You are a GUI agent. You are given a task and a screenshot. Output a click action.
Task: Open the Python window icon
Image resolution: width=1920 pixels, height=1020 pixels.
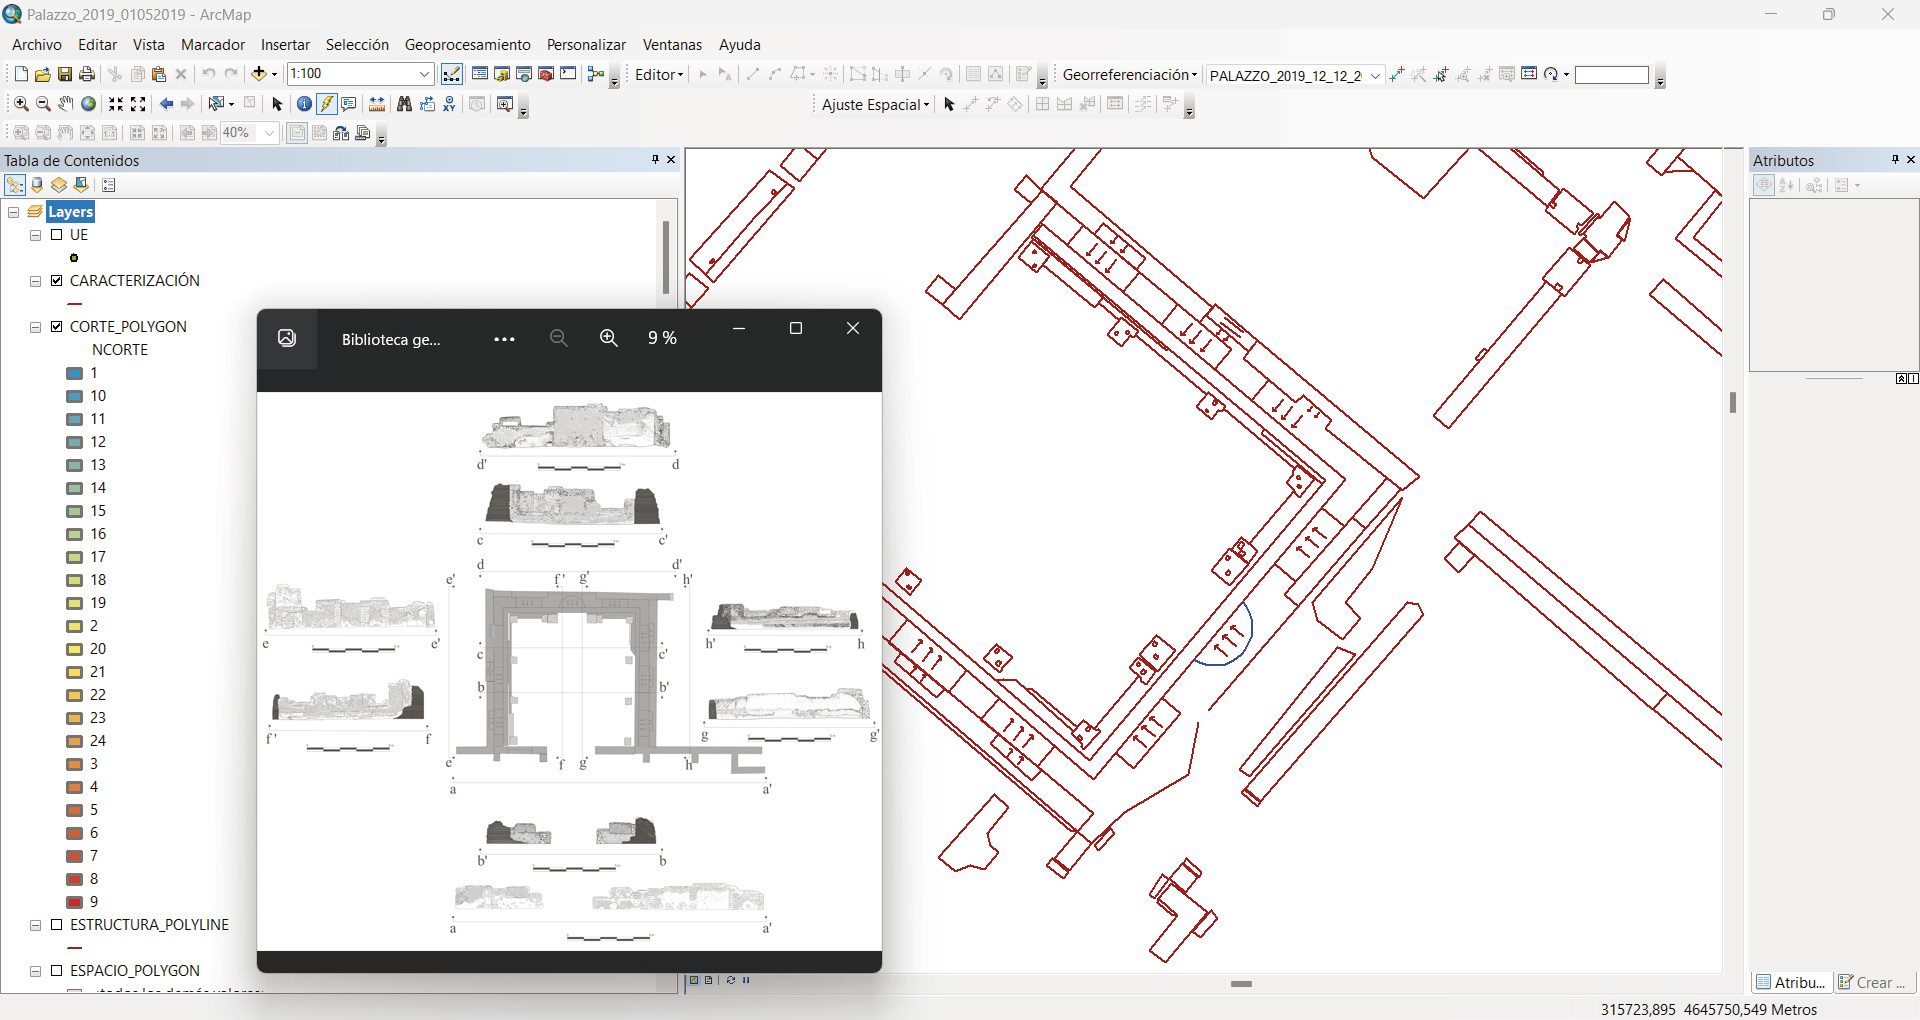pyautogui.click(x=568, y=74)
